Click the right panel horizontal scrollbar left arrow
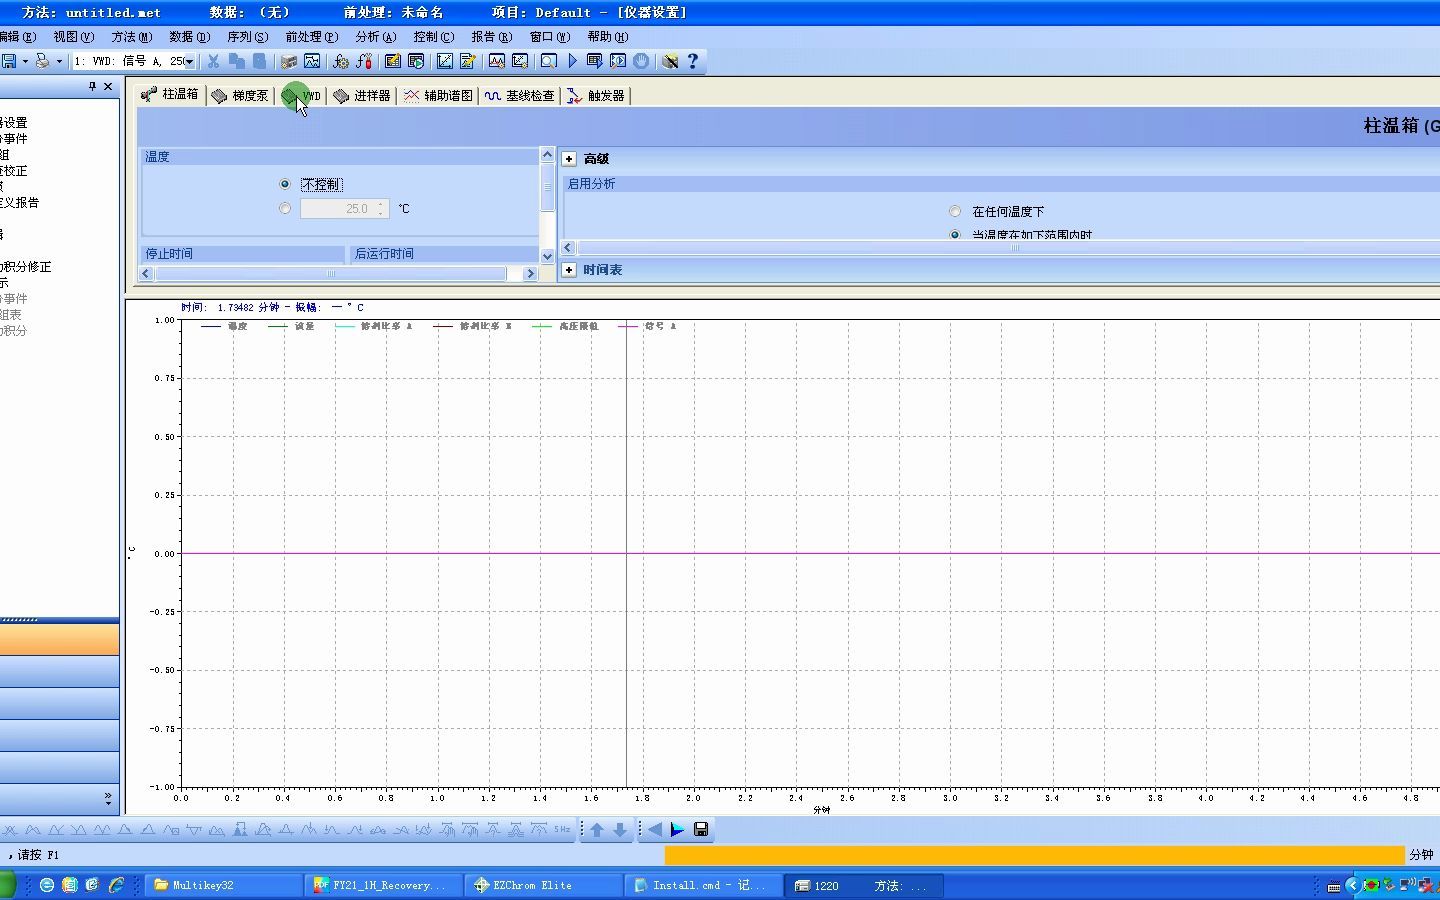Screen dimensions: 1440x900 point(568,248)
